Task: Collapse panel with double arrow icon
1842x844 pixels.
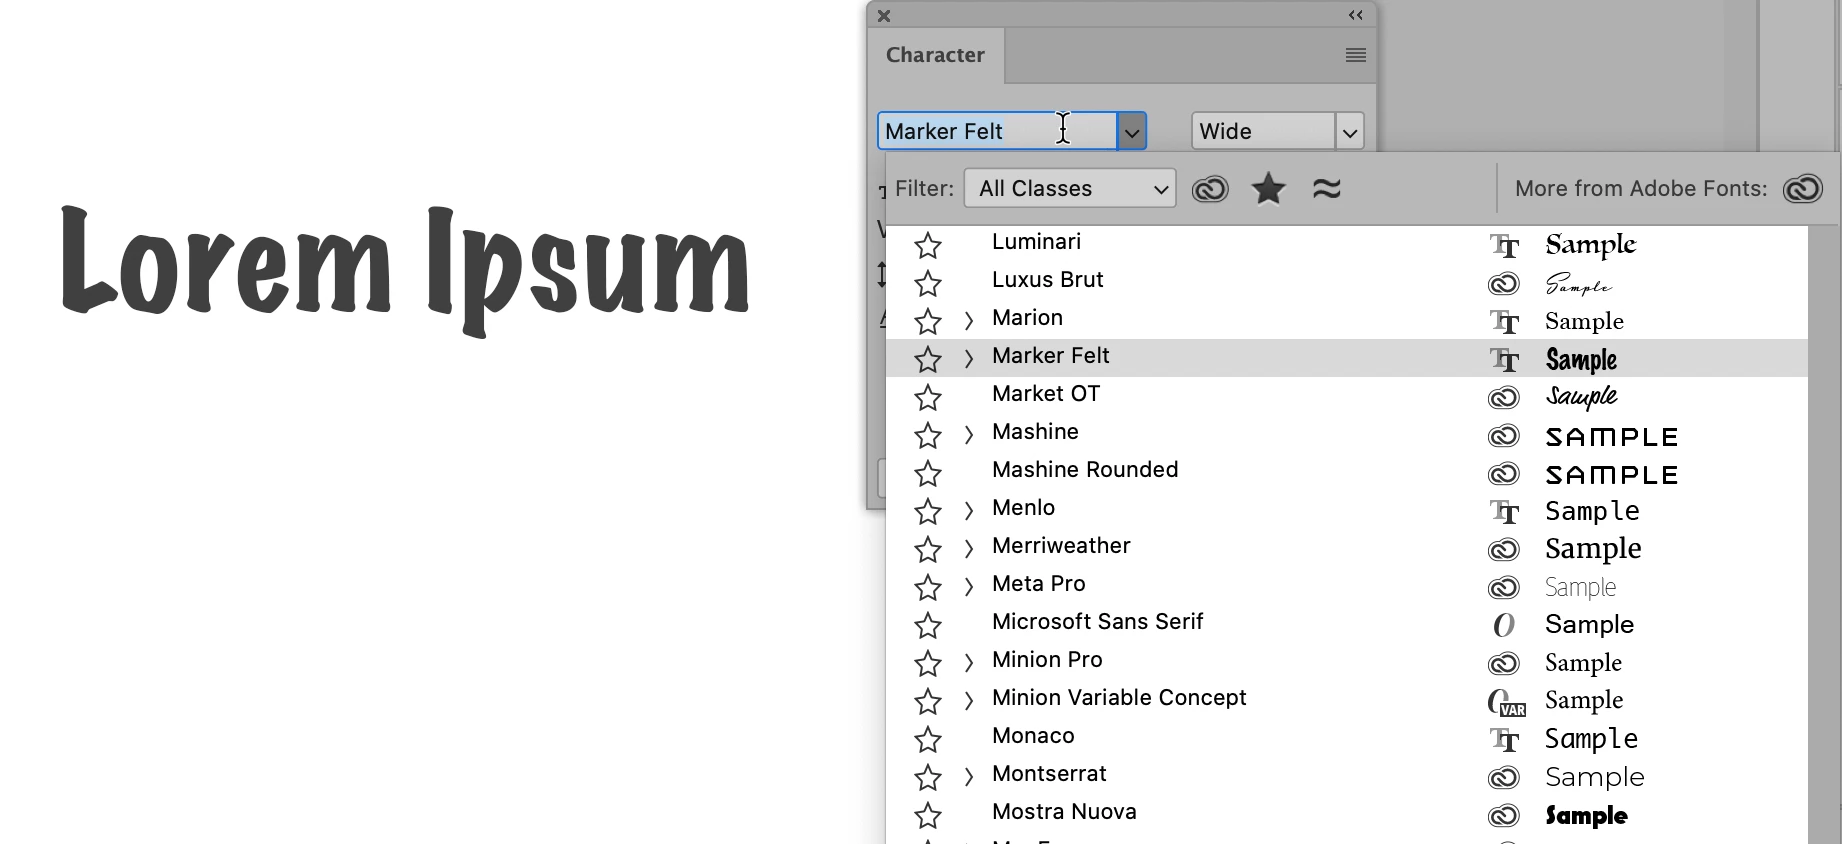Action: pyautogui.click(x=1356, y=15)
